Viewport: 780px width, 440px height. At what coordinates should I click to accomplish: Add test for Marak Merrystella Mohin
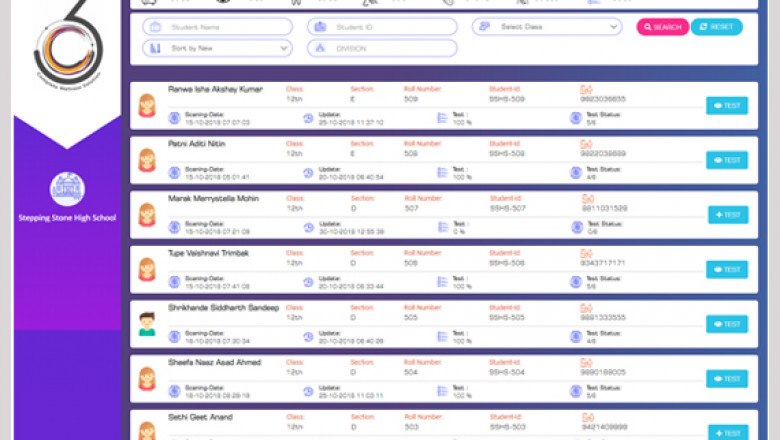pyautogui.click(x=728, y=215)
